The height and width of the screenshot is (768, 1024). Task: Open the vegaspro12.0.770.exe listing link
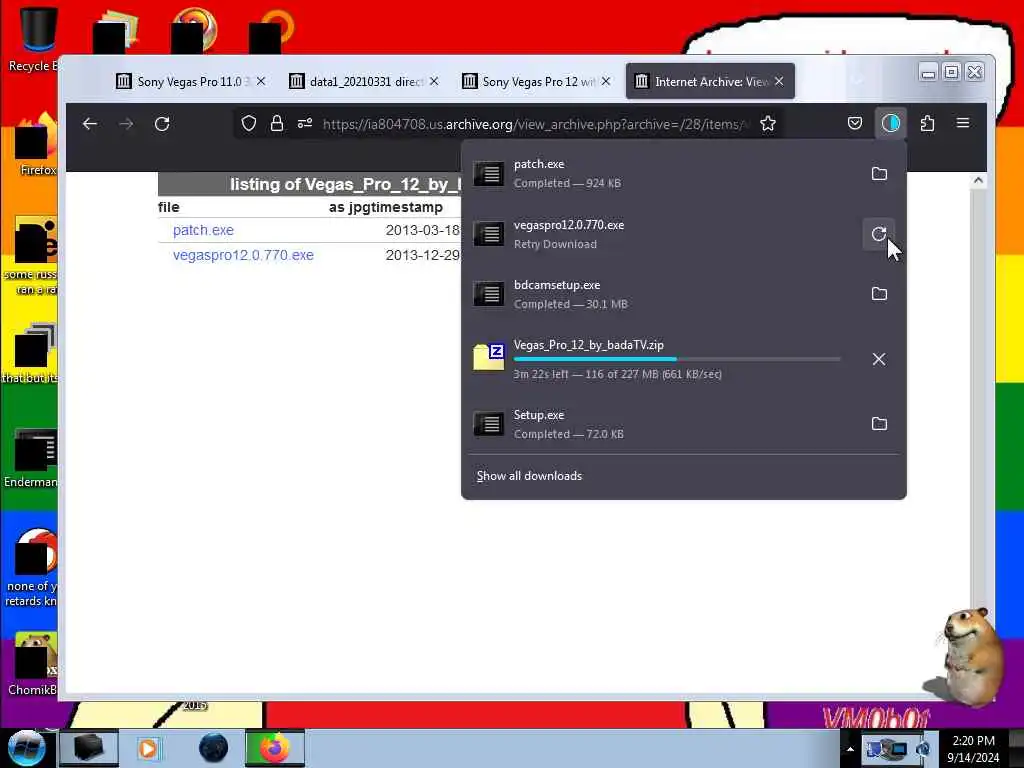click(243, 255)
